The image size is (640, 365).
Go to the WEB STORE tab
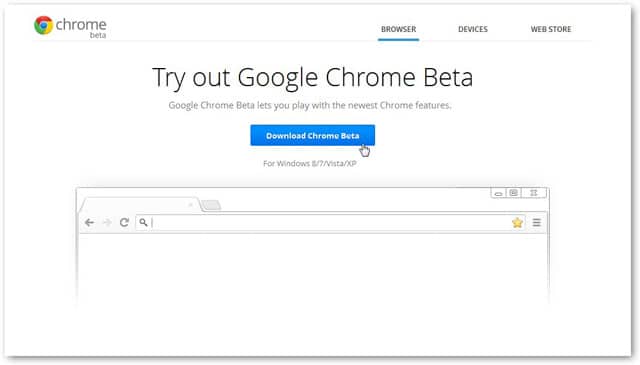click(551, 29)
